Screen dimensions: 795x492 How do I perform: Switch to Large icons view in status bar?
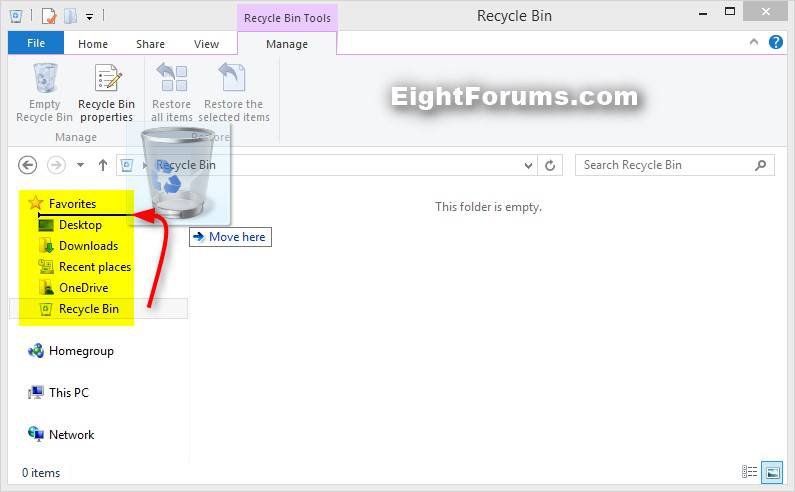[x=773, y=473]
